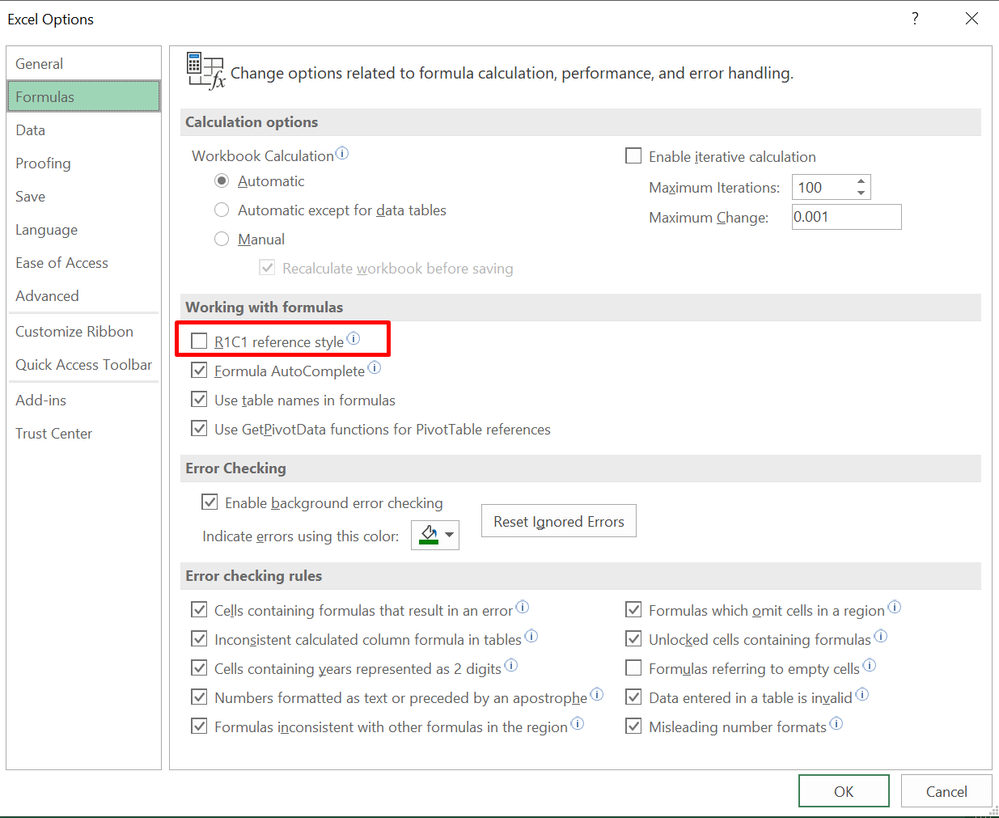Viewport: 999px width, 818px height.
Task: Click Reset Ignored Errors button
Action: pos(558,521)
